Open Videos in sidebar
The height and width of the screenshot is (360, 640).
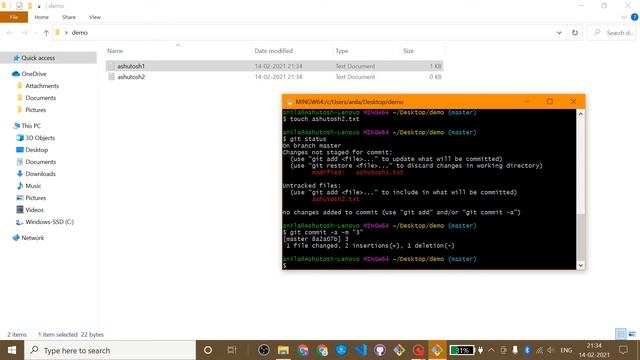pos(34,210)
